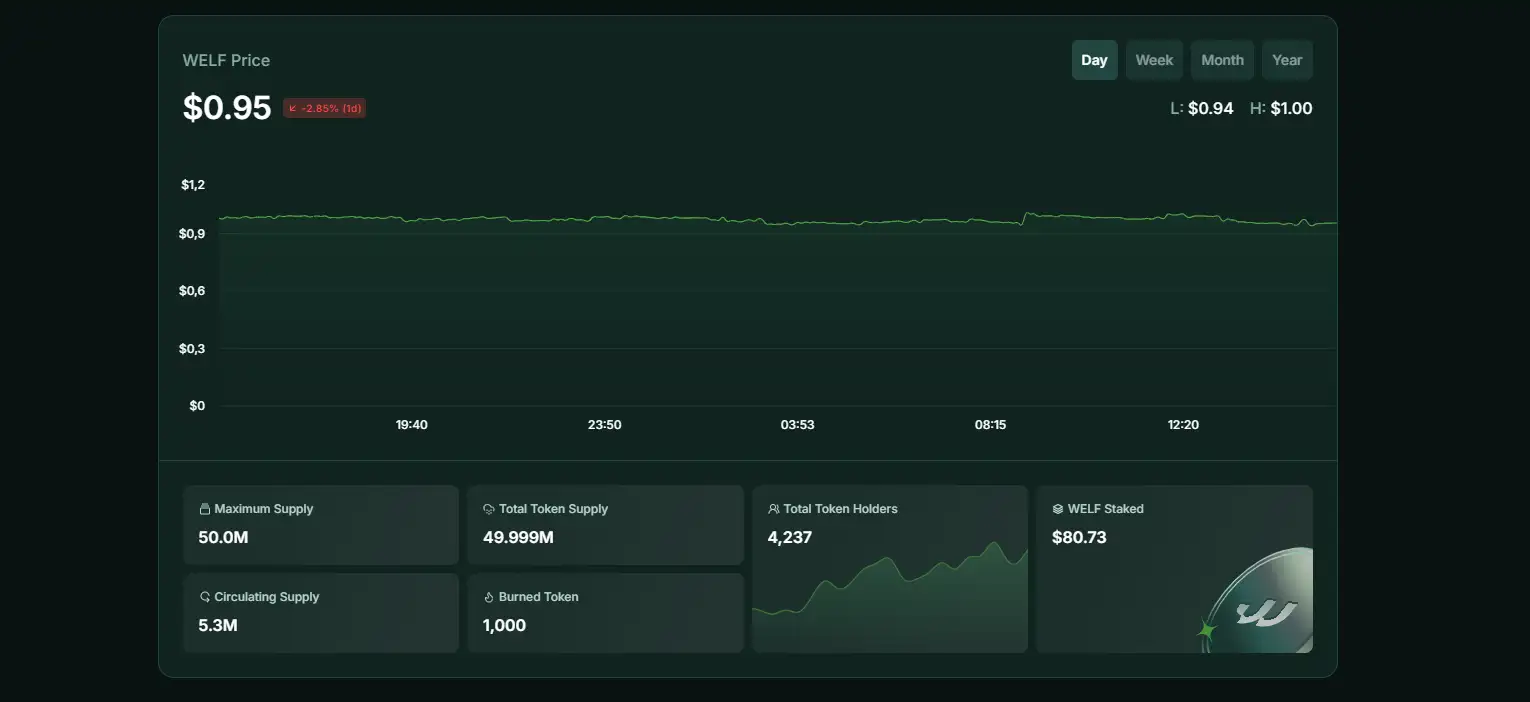This screenshot has height=702, width=1530.
Task: Click the price line near 08:15
Action: (x=990, y=221)
